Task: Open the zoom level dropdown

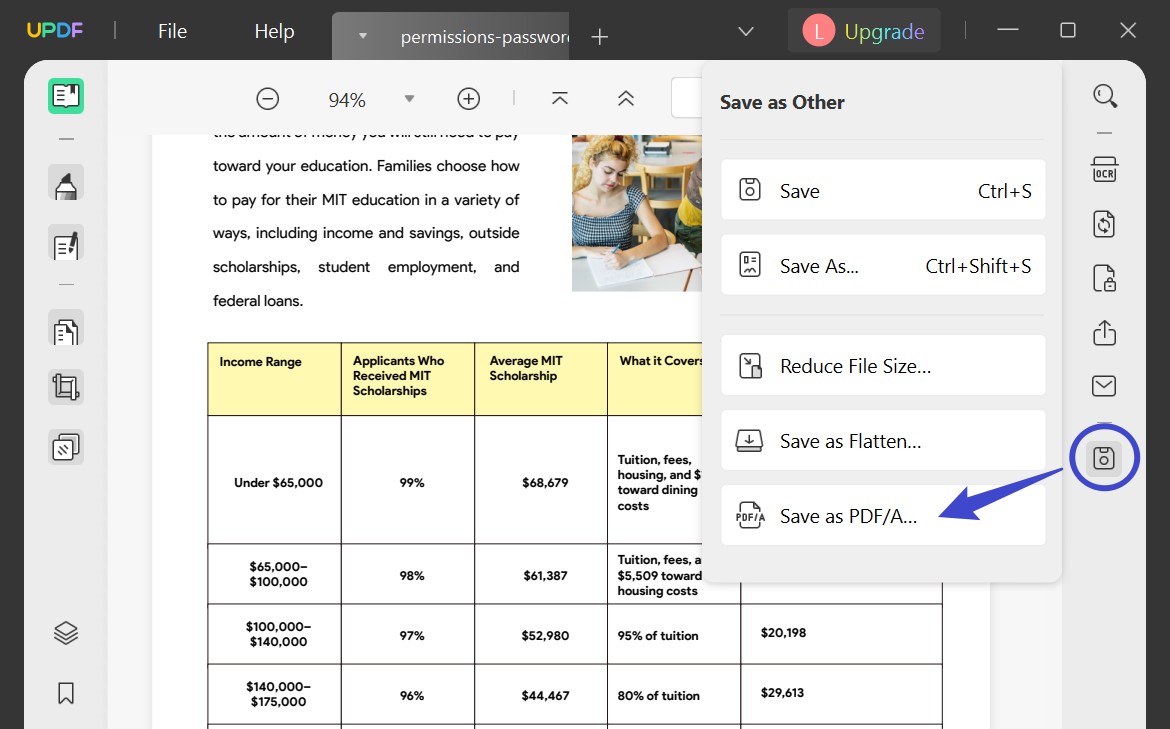Action: tap(409, 98)
